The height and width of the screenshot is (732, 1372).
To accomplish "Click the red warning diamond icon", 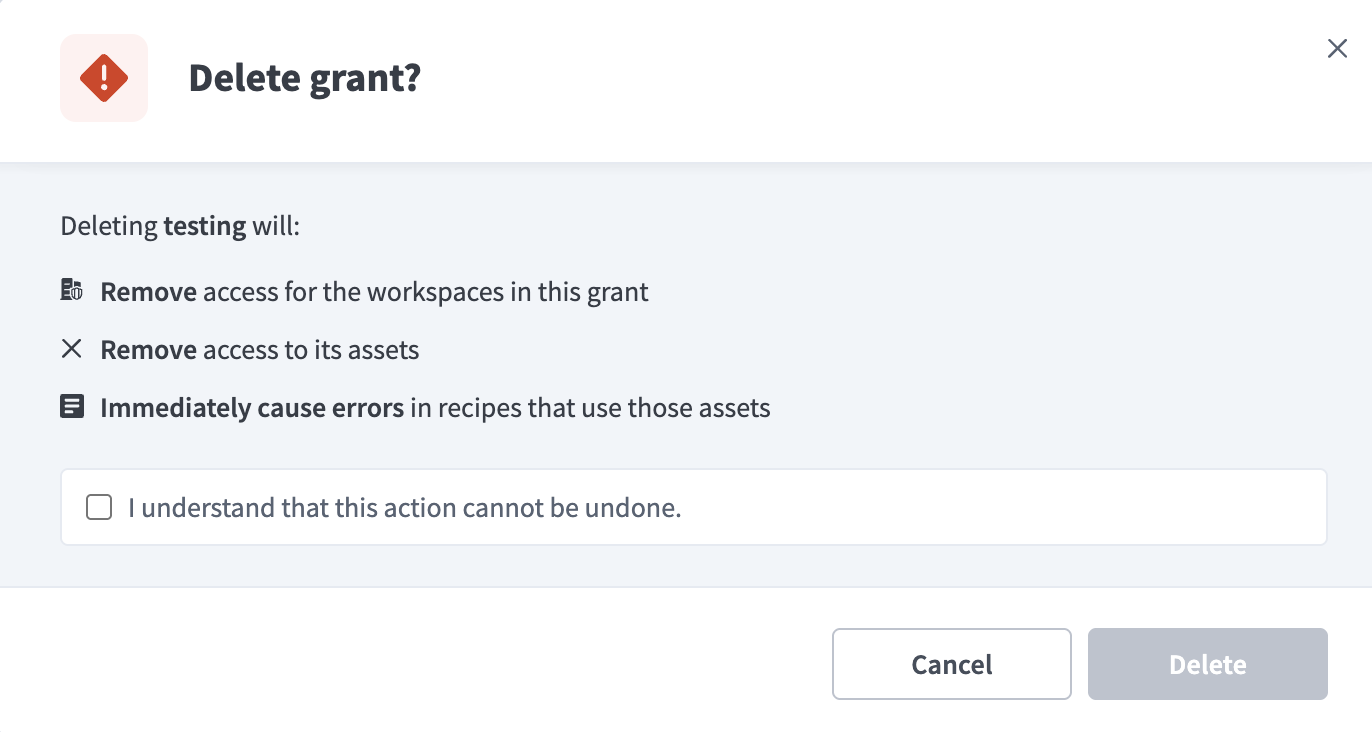I will [x=104, y=78].
